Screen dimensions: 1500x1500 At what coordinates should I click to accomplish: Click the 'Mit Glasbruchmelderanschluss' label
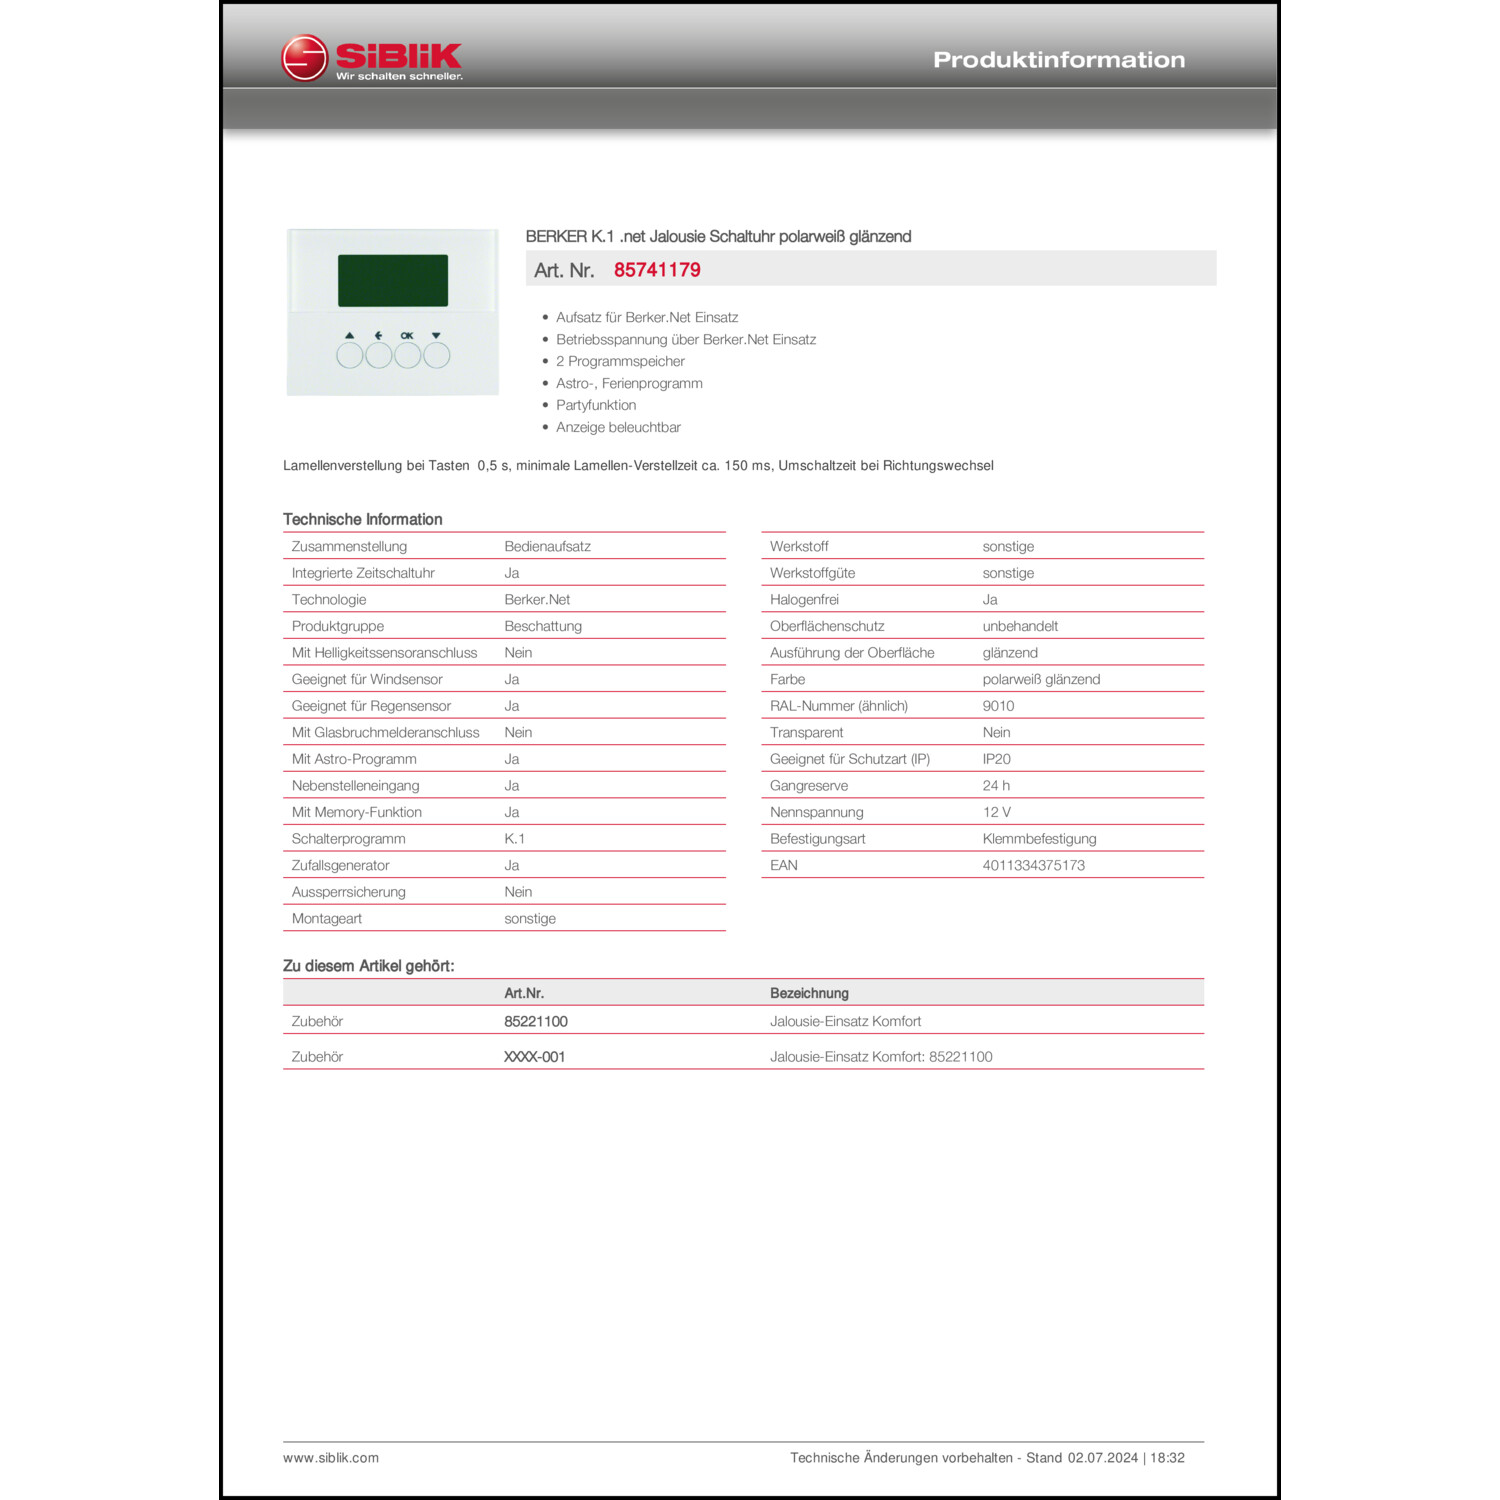pos(385,732)
